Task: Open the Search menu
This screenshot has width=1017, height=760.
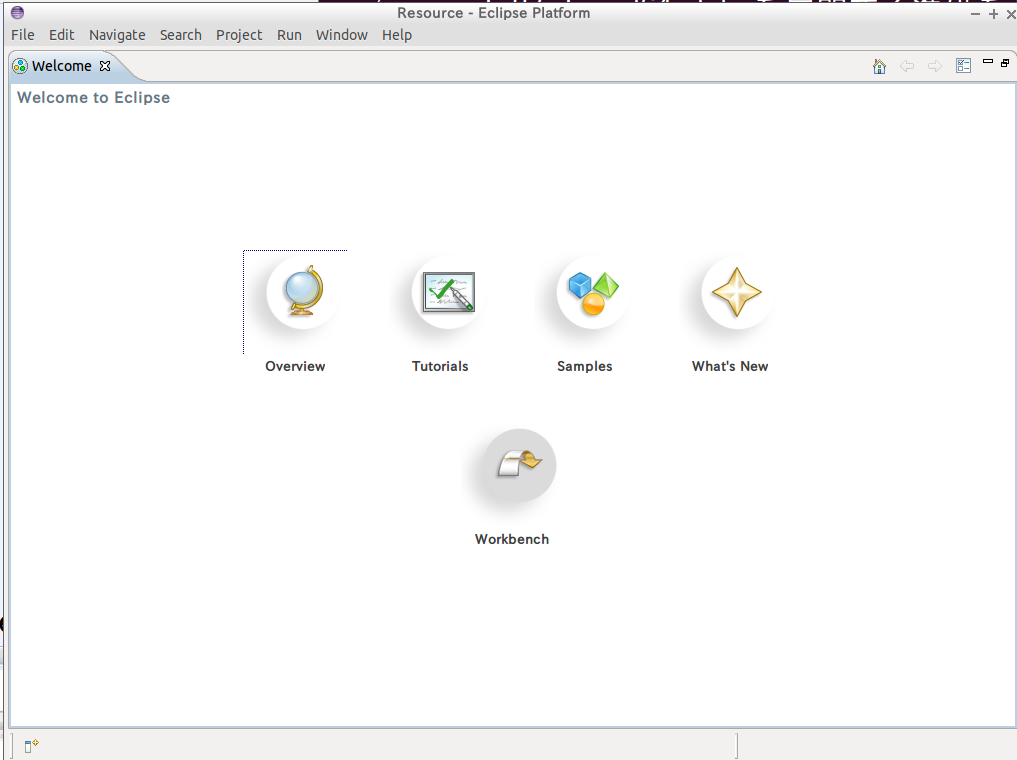Action: coord(180,35)
